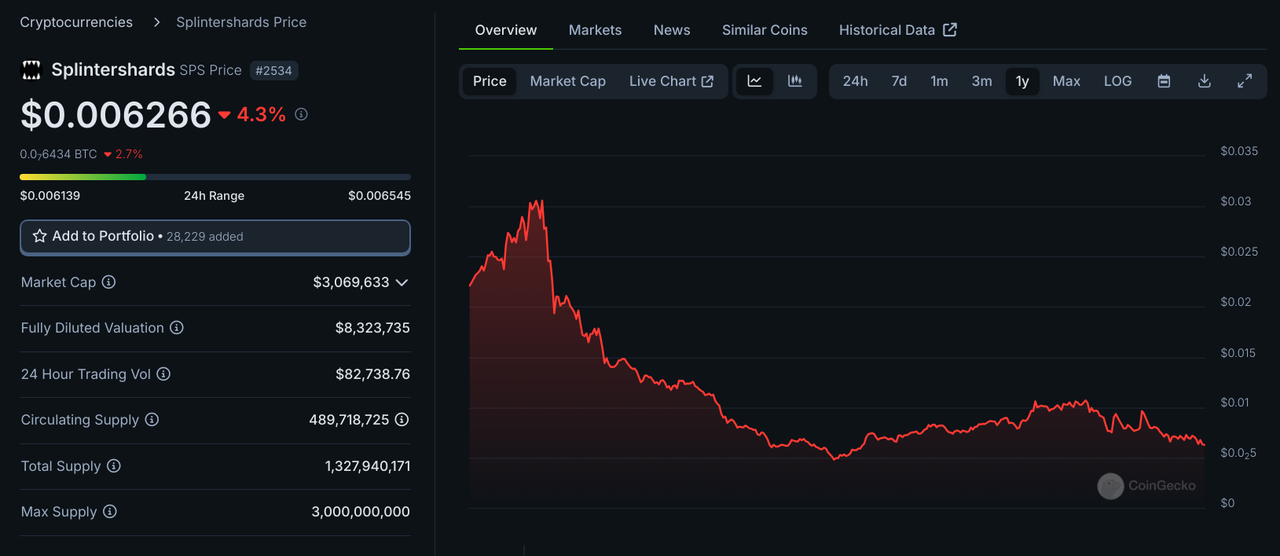Screen dimensions: 1280x556
Task: Click Total Supply info icon
Action: click(113, 466)
